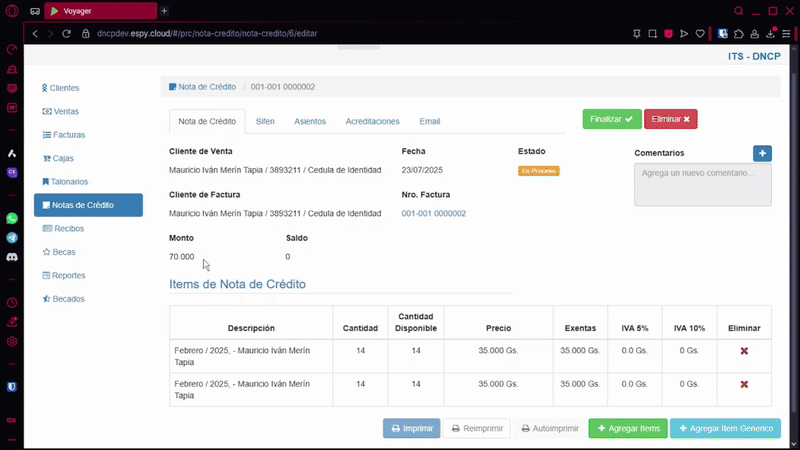The height and width of the screenshot is (450, 800).
Task: Switch to the Asientos tab
Action: click(310, 121)
